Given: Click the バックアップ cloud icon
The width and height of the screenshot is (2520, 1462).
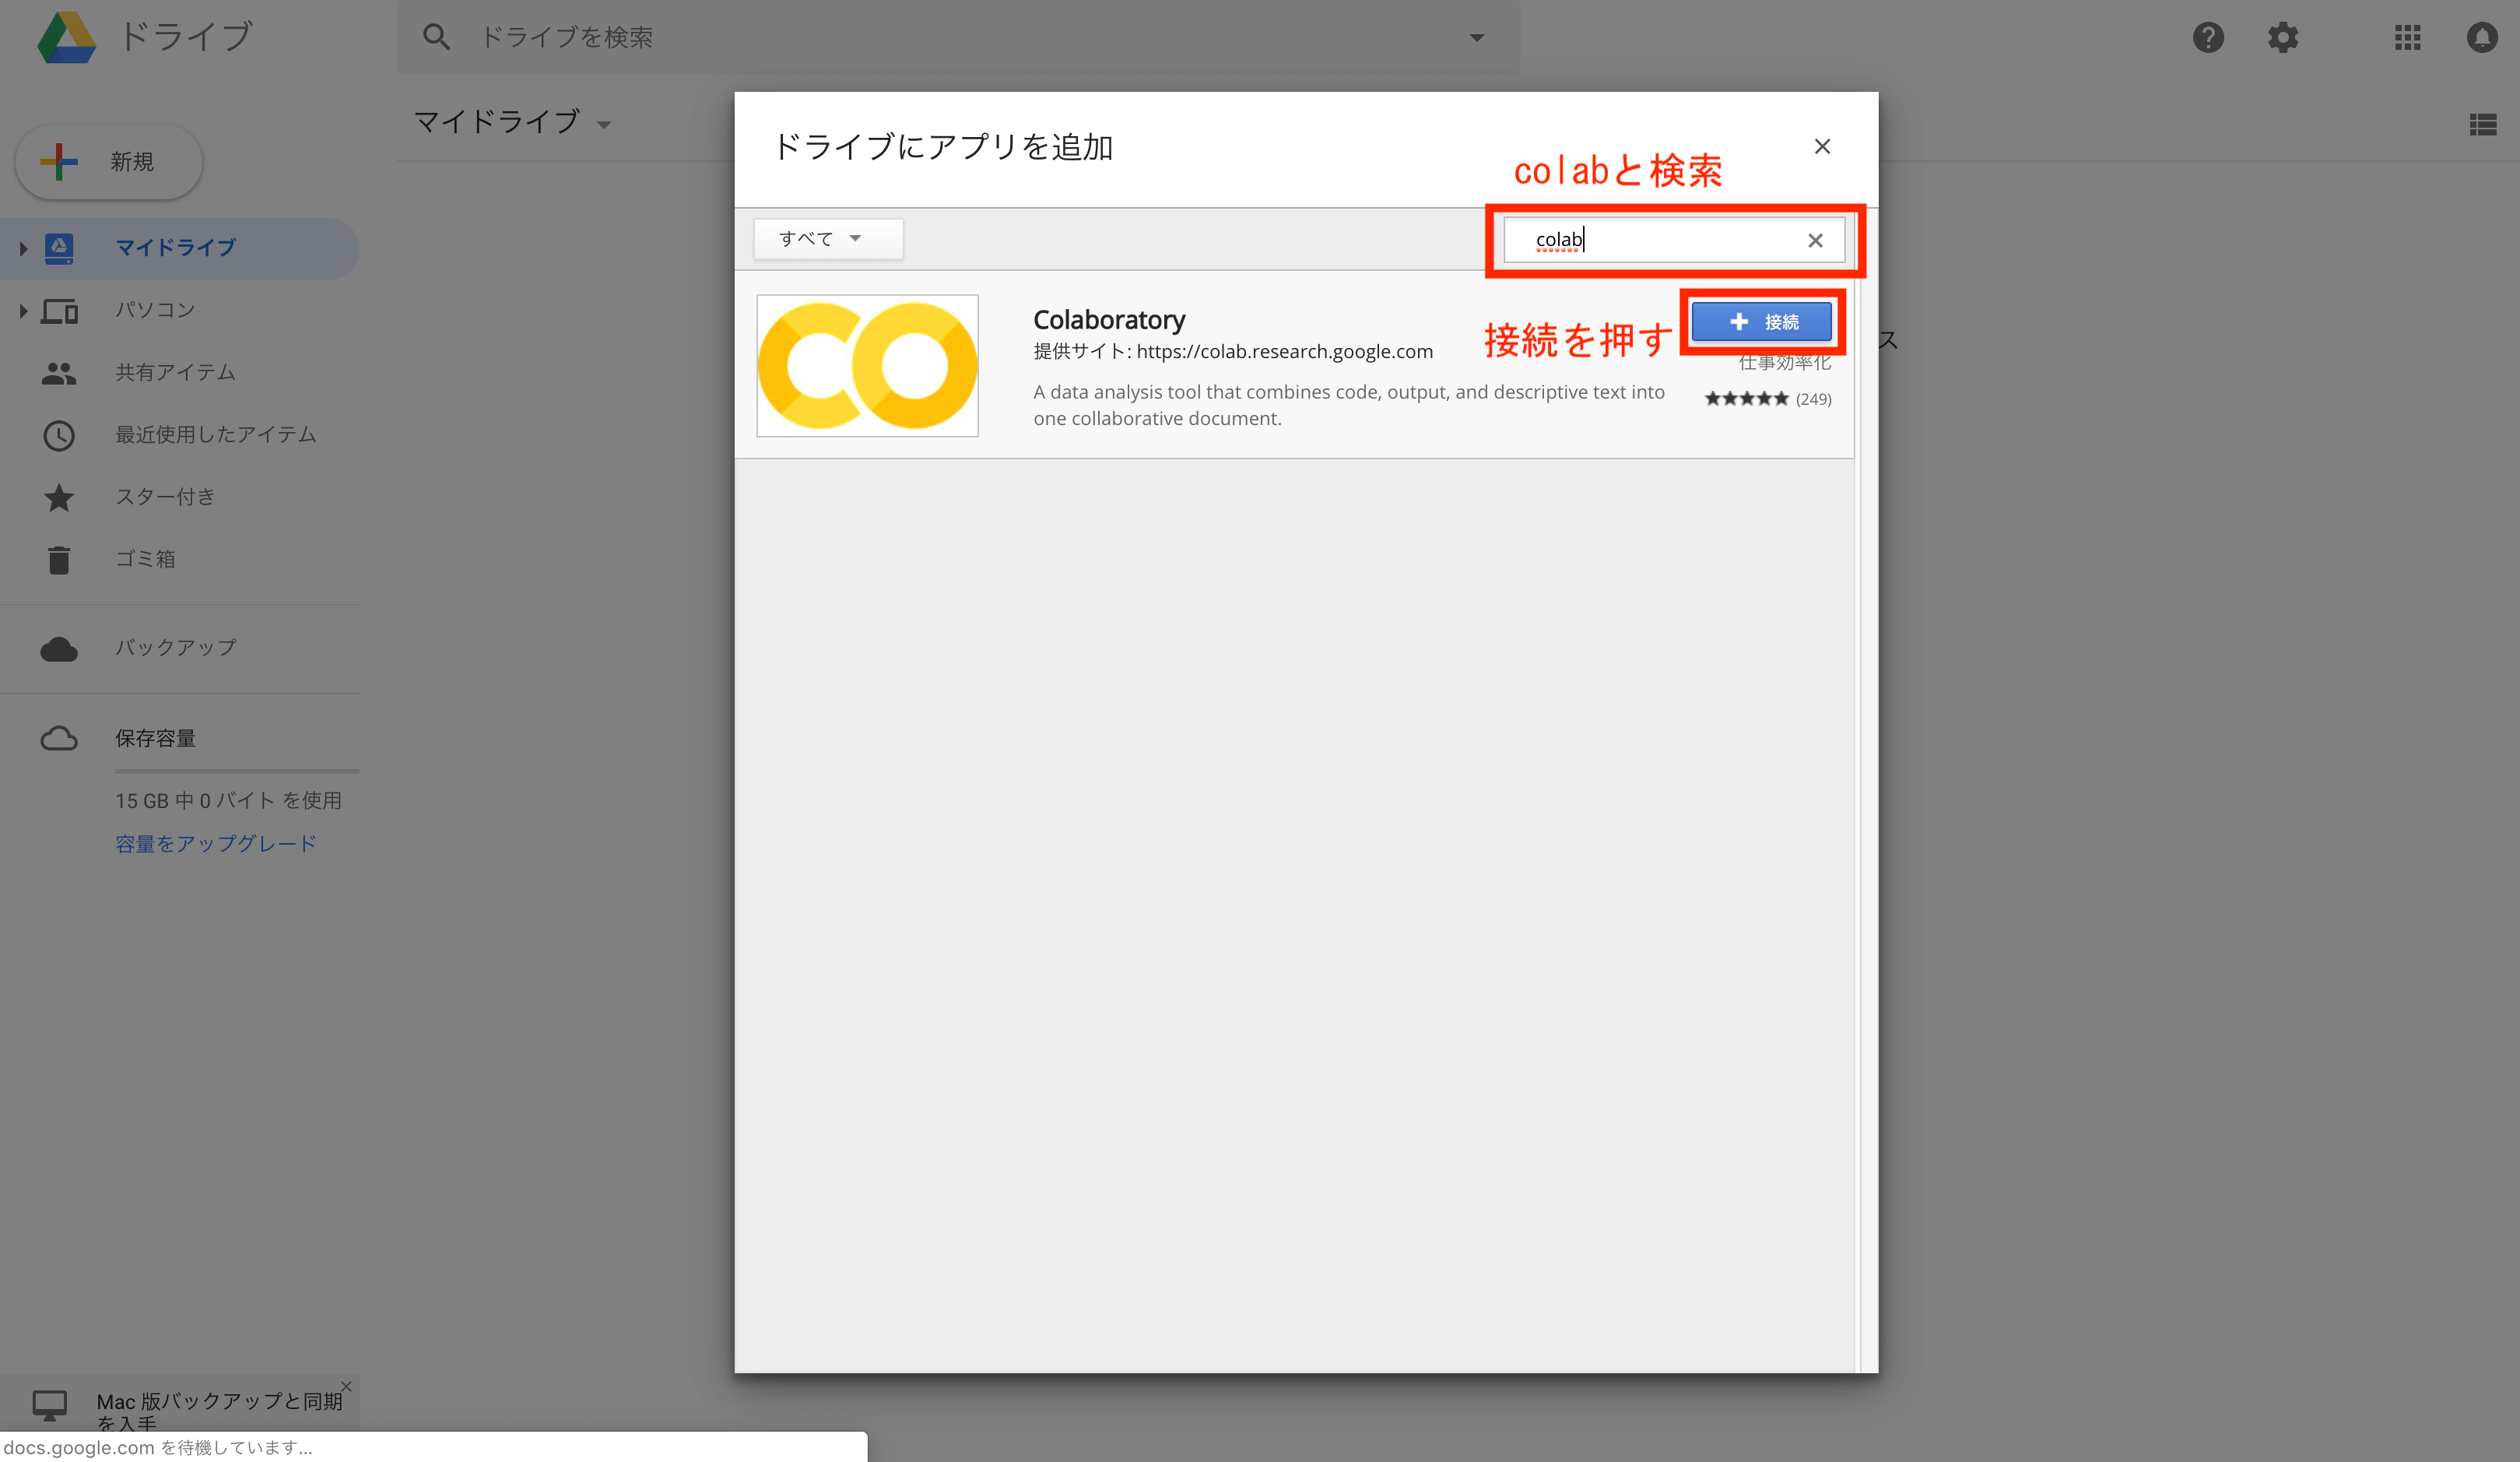Looking at the screenshot, I should pos(59,649).
